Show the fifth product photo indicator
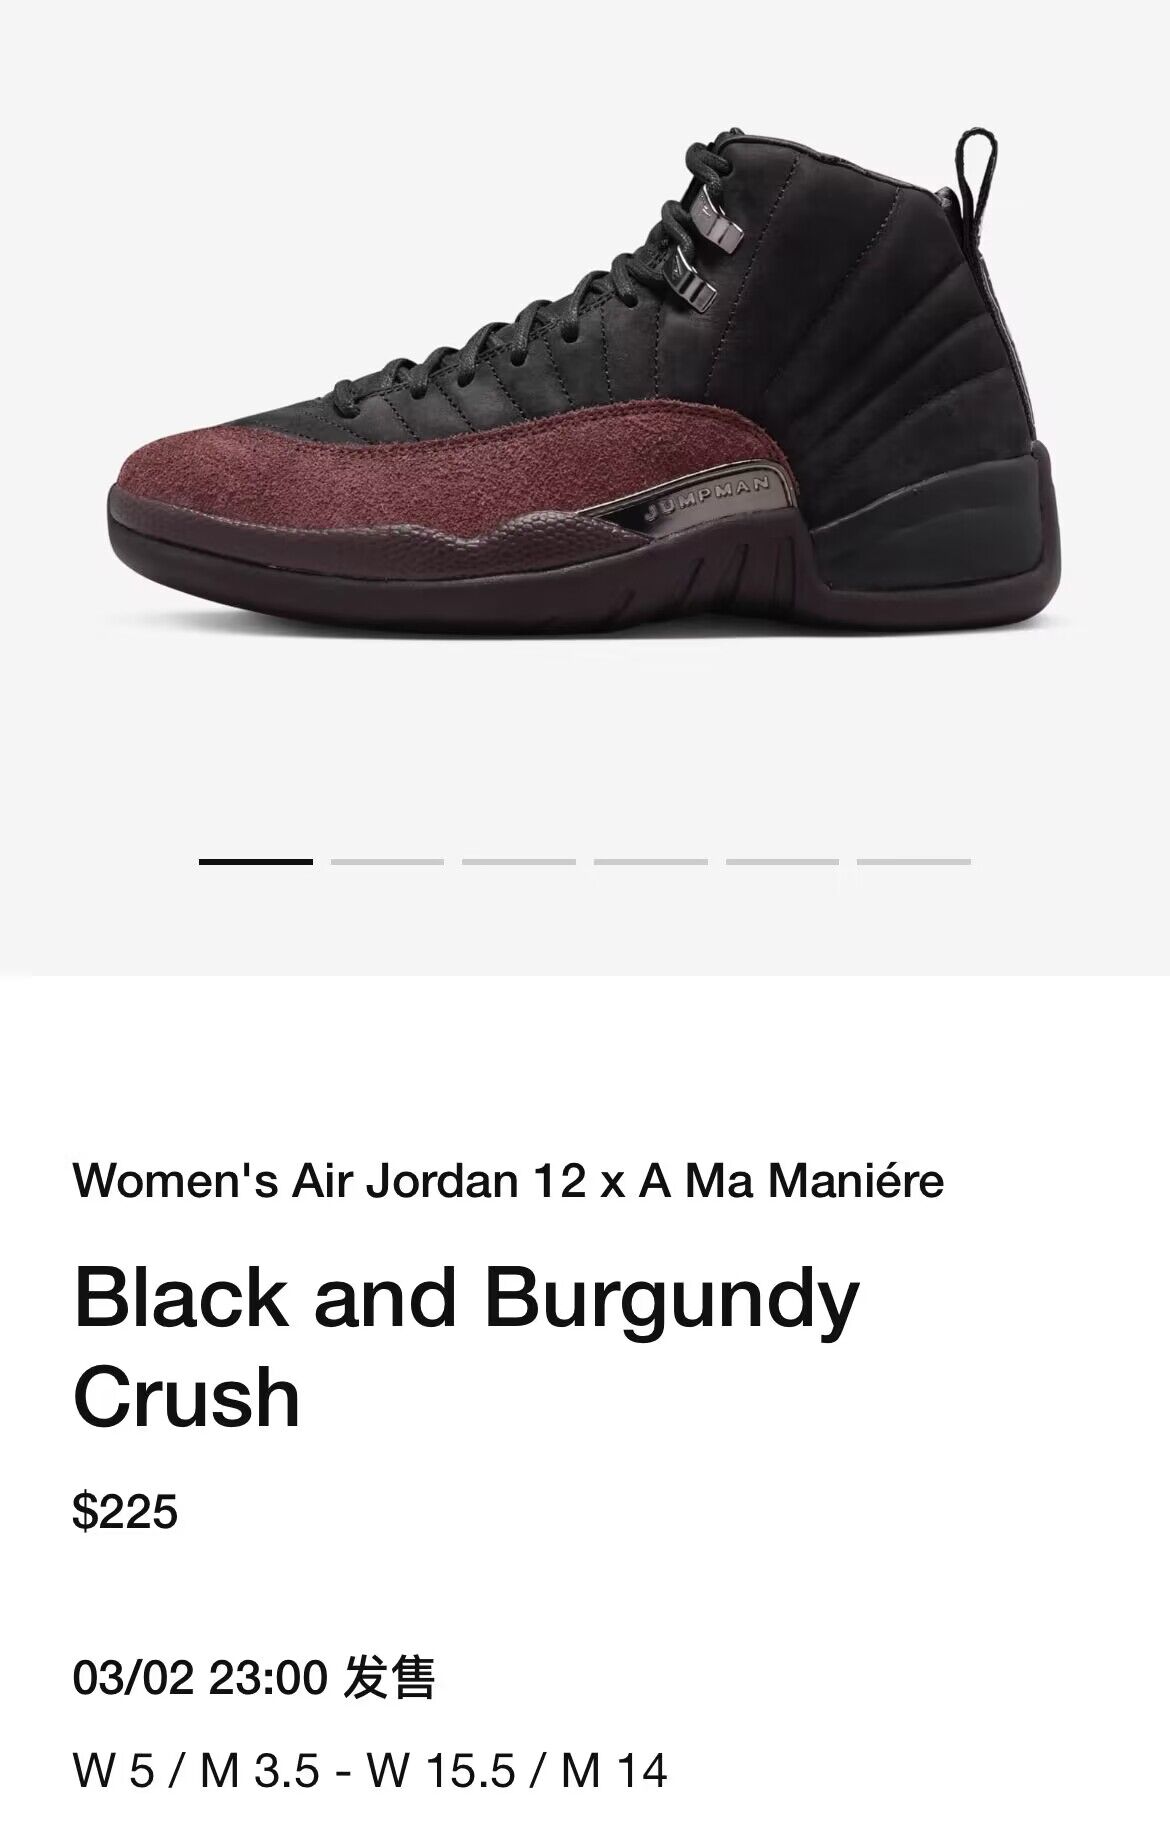Viewport: 1170px width, 1822px height. (782, 861)
